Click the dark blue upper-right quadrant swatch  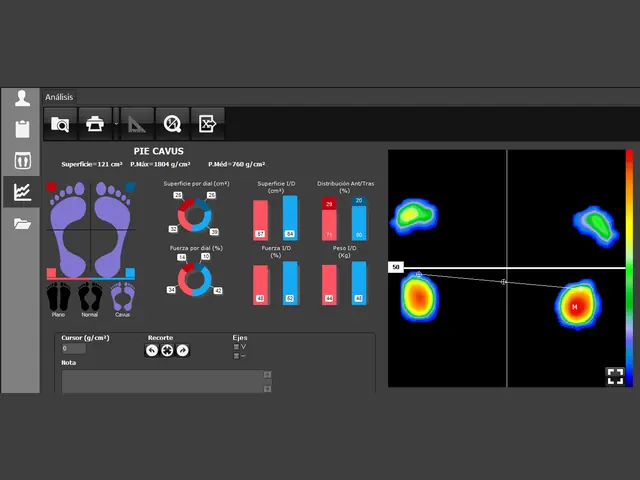tap(130, 187)
